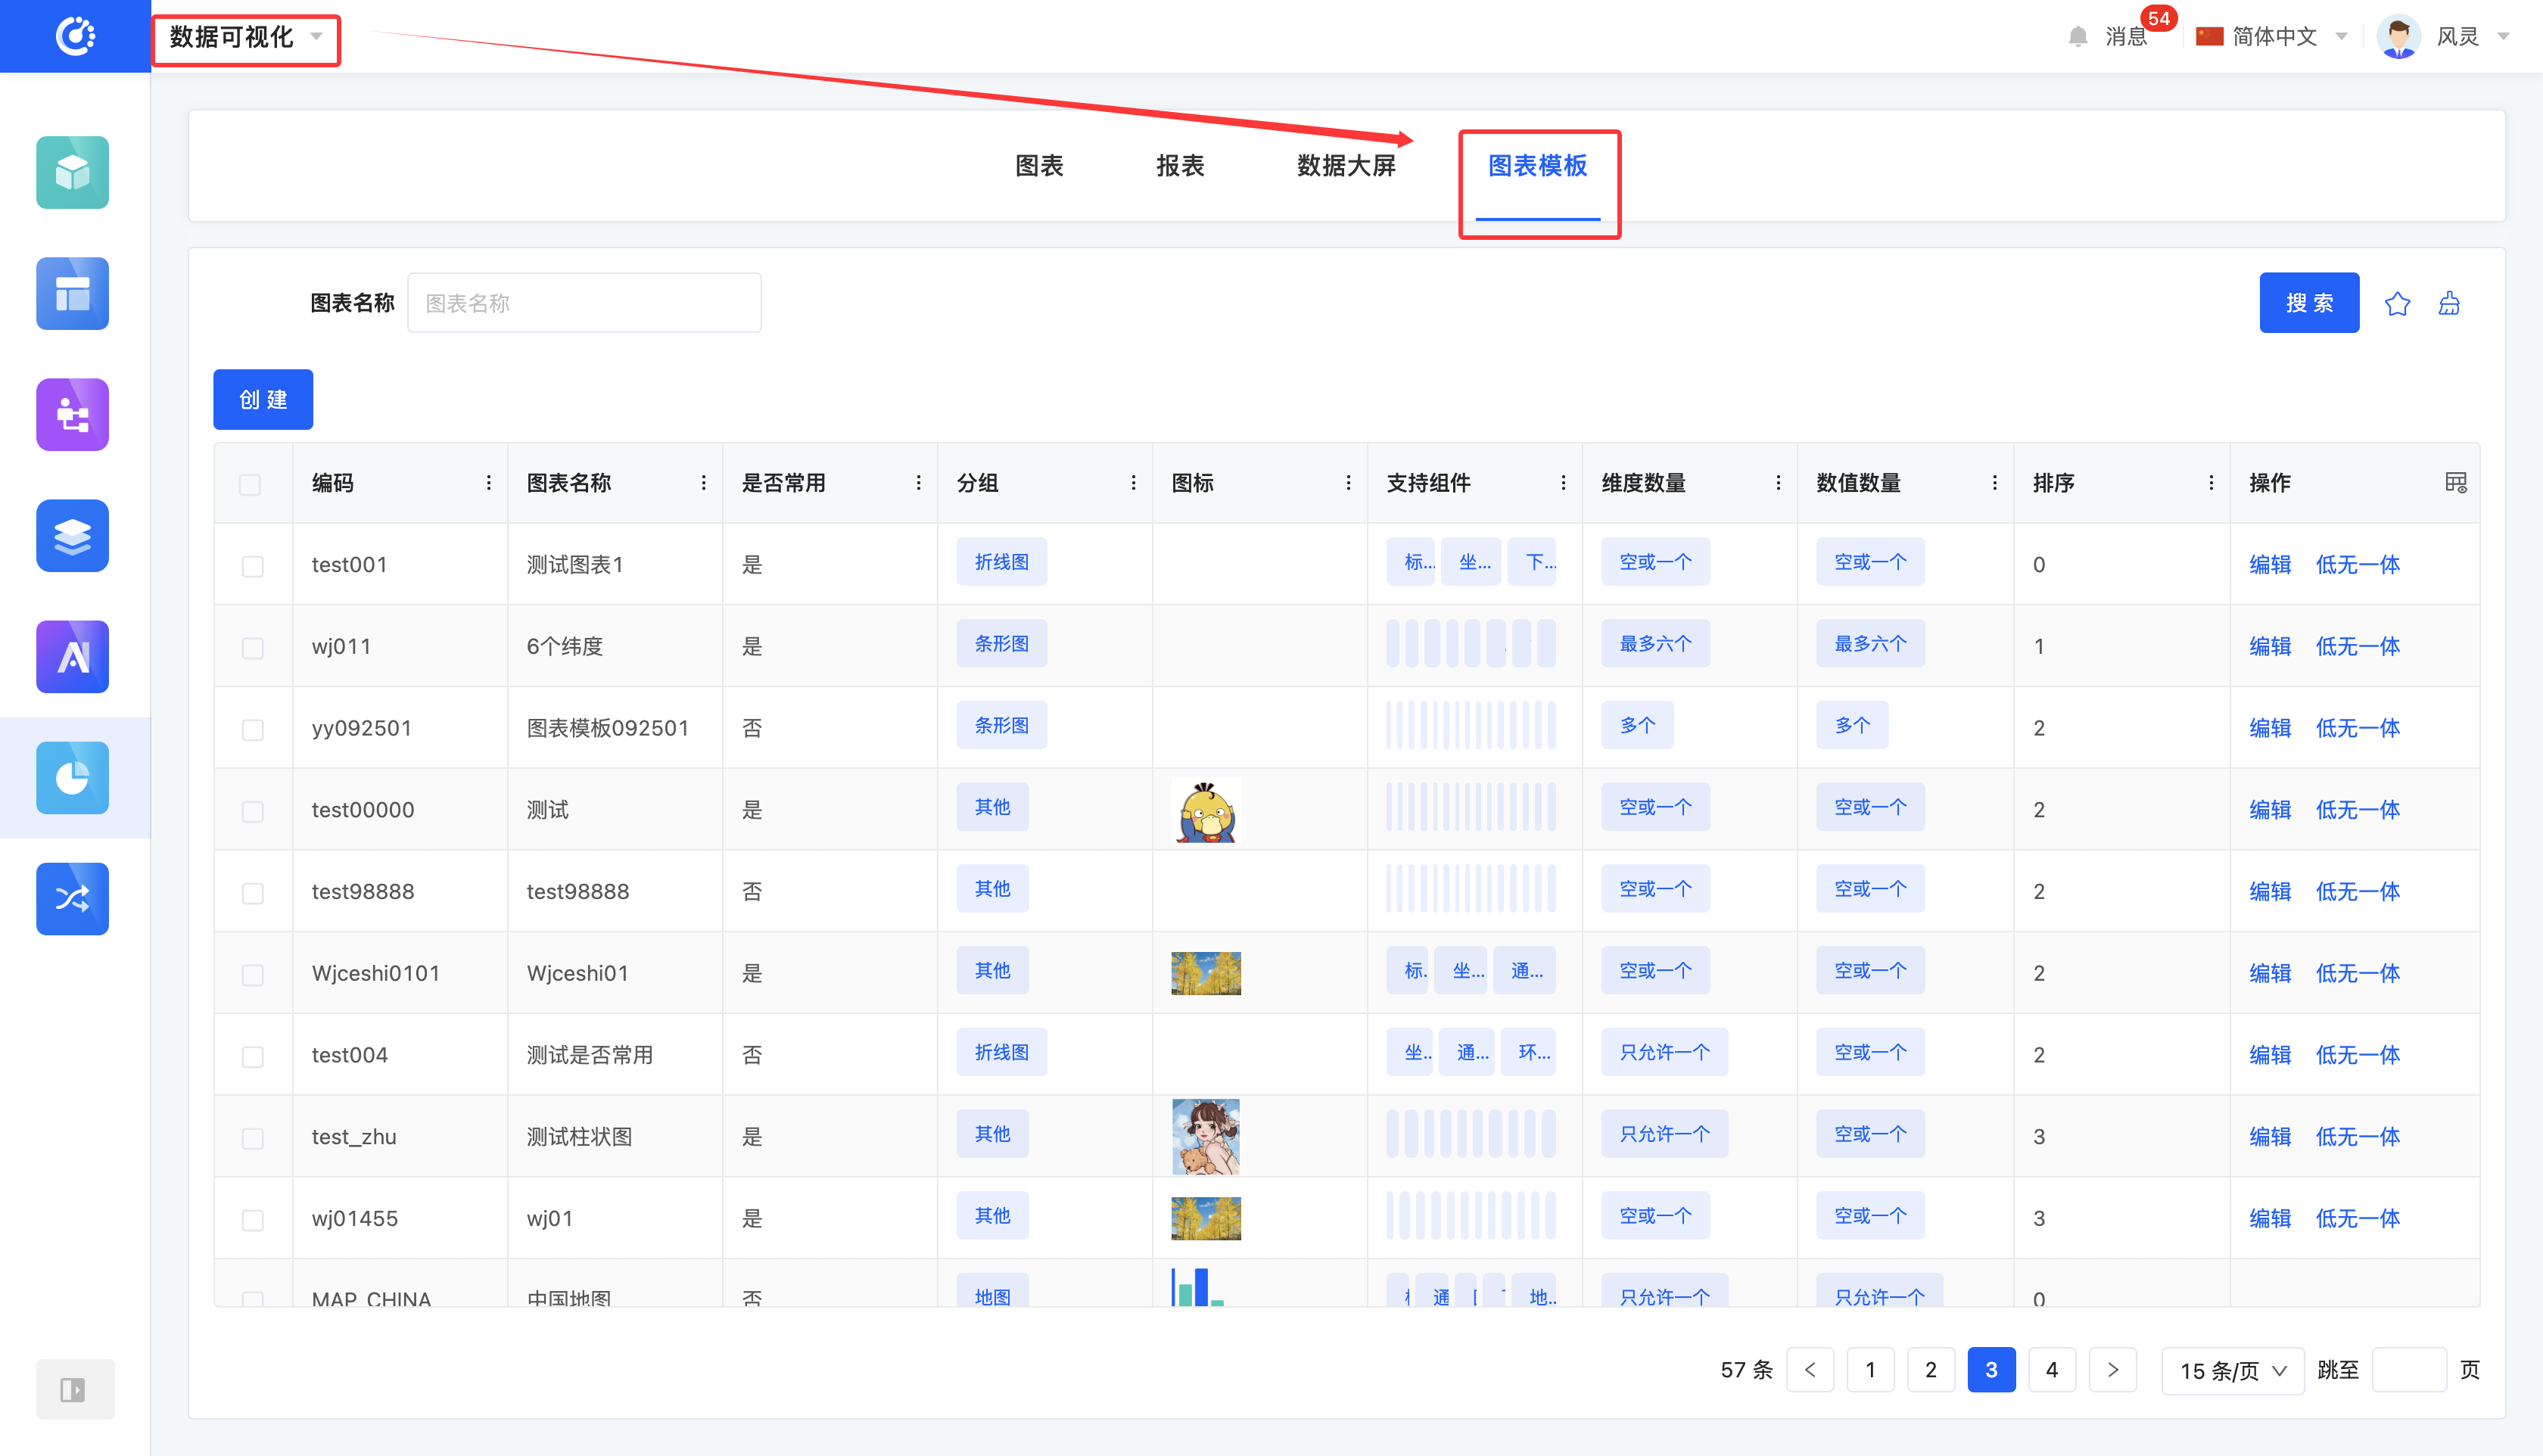Select the wj011 row checkbox

pos(252,647)
